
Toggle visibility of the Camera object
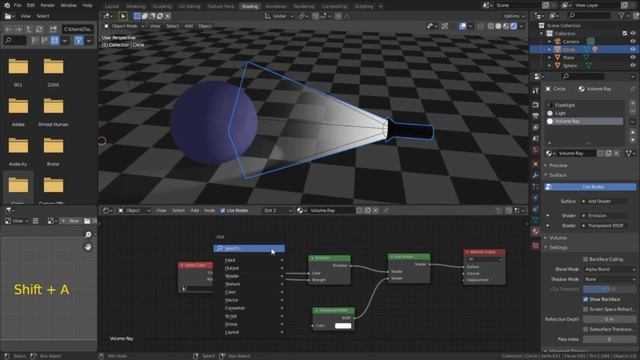633,41
